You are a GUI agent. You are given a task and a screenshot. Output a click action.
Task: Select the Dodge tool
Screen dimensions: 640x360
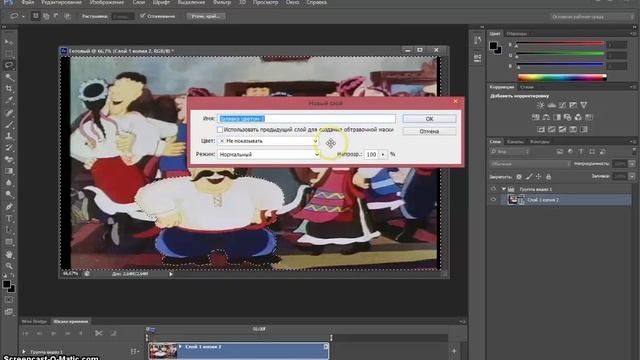(x=9, y=195)
